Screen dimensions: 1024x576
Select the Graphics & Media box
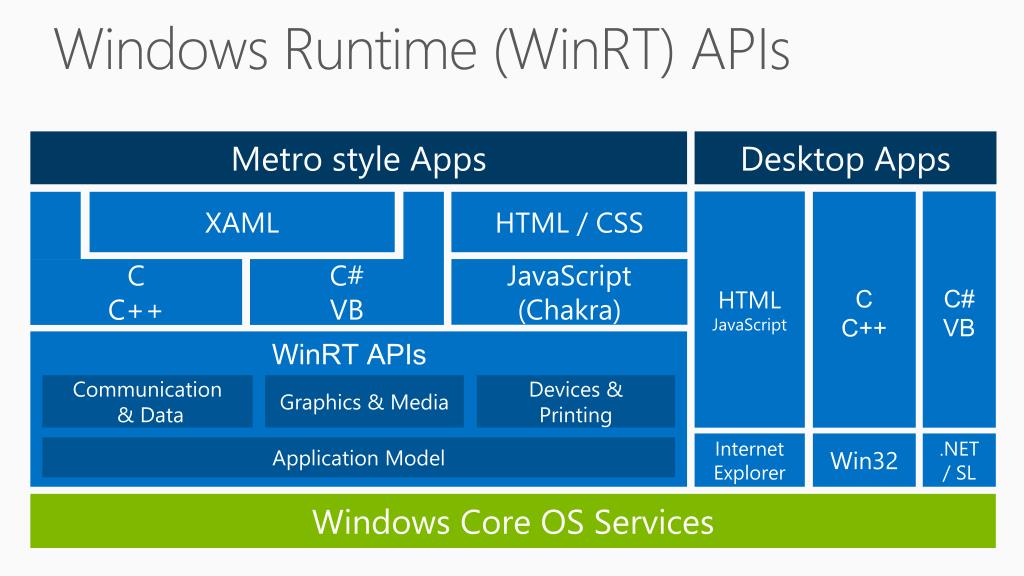(x=364, y=402)
